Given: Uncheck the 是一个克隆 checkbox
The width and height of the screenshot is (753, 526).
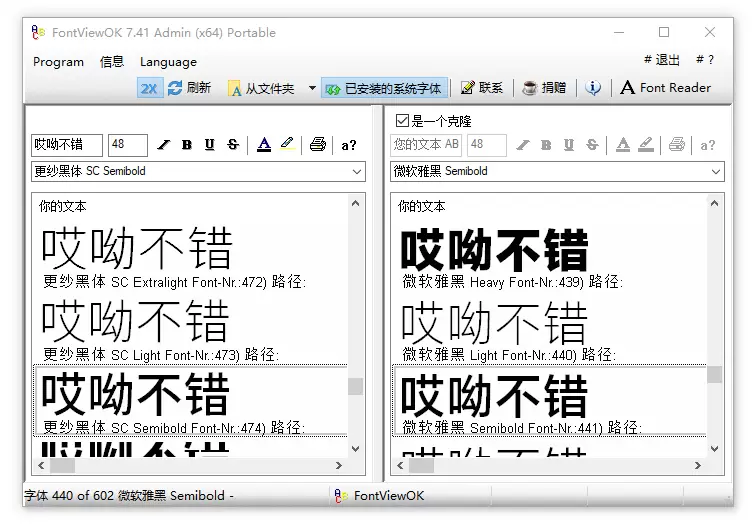Looking at the screenshot, I should coord(402,121).
